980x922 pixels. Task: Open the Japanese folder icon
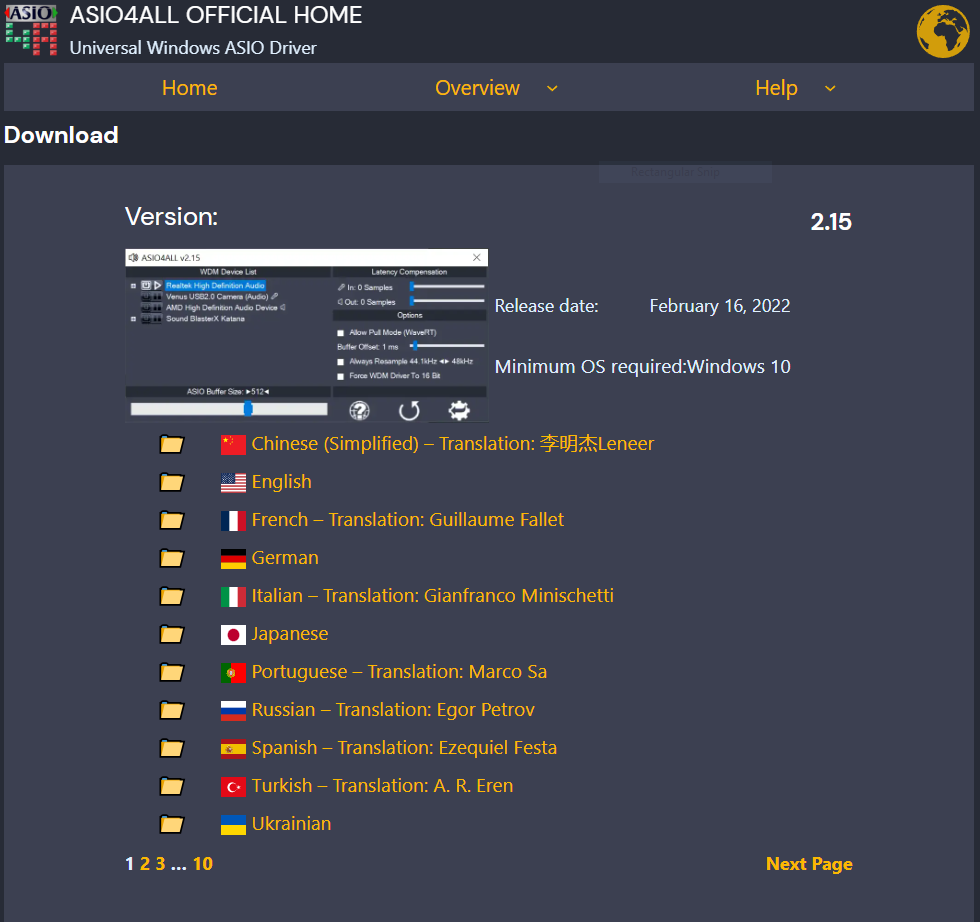pos(171,634)
